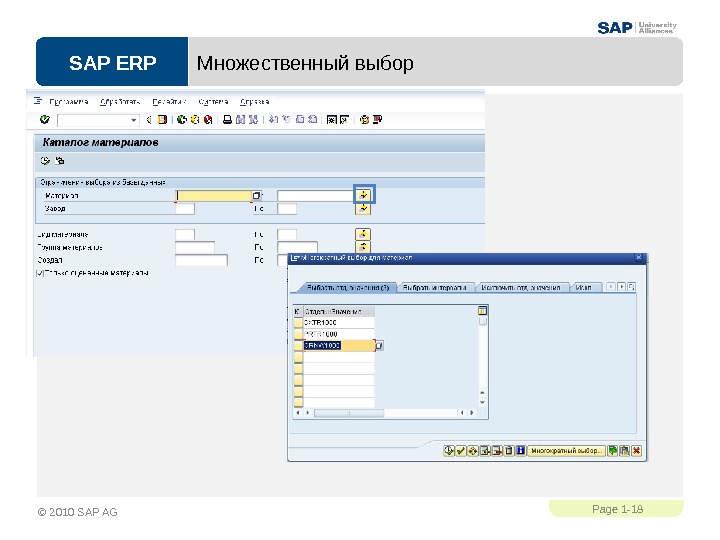Screen dimensions: 720x540
Task: Open the value help next to highlighted cell
Action: tap(379, 346)
